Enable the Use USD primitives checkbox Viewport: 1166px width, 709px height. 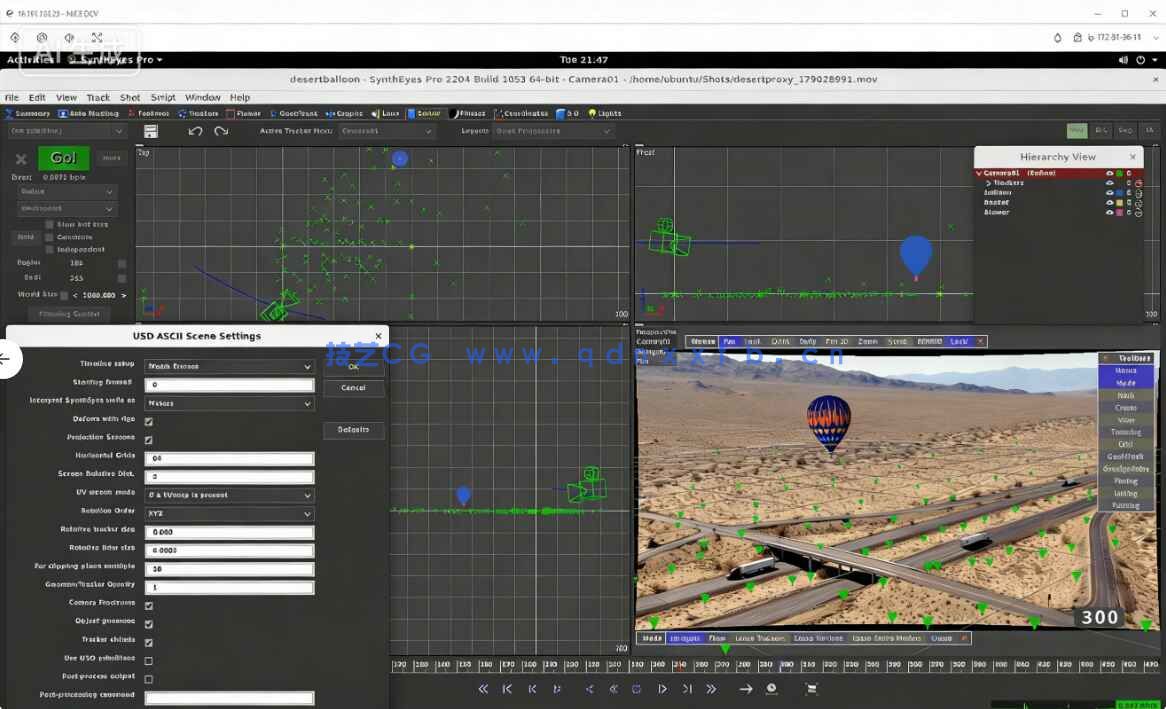coord(148,658)
